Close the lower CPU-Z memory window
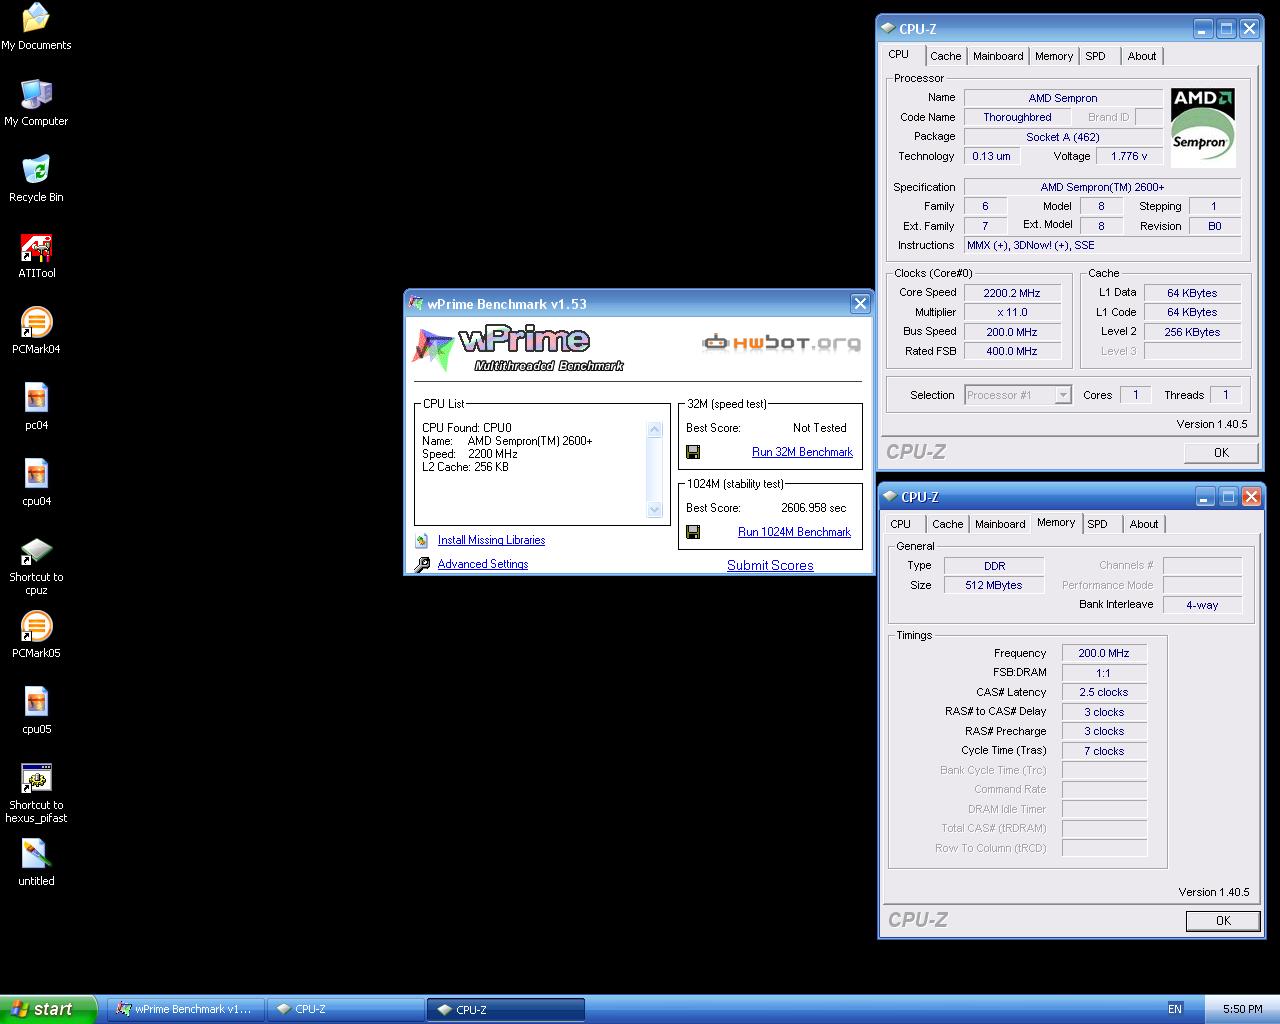Image resolution: width=1280 pixels, height=1024 pixels. point(1251,496)
